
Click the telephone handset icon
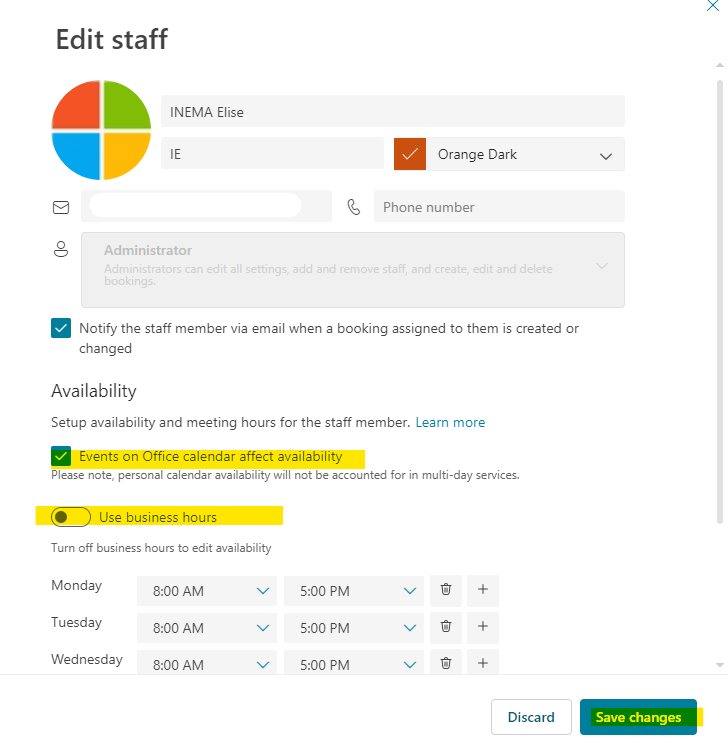tap(353, 207)
